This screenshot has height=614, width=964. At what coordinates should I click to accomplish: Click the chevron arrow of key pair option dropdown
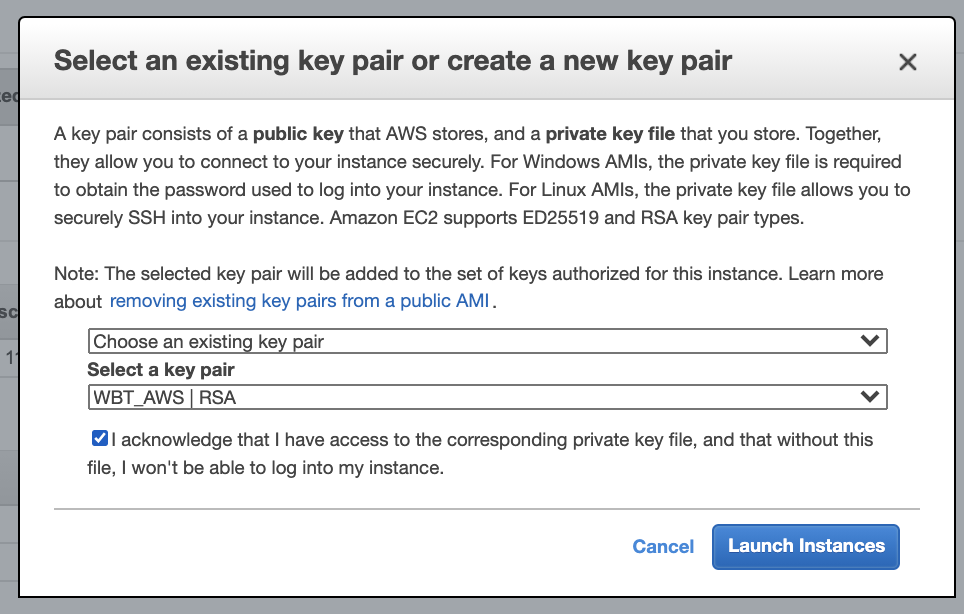870,341
